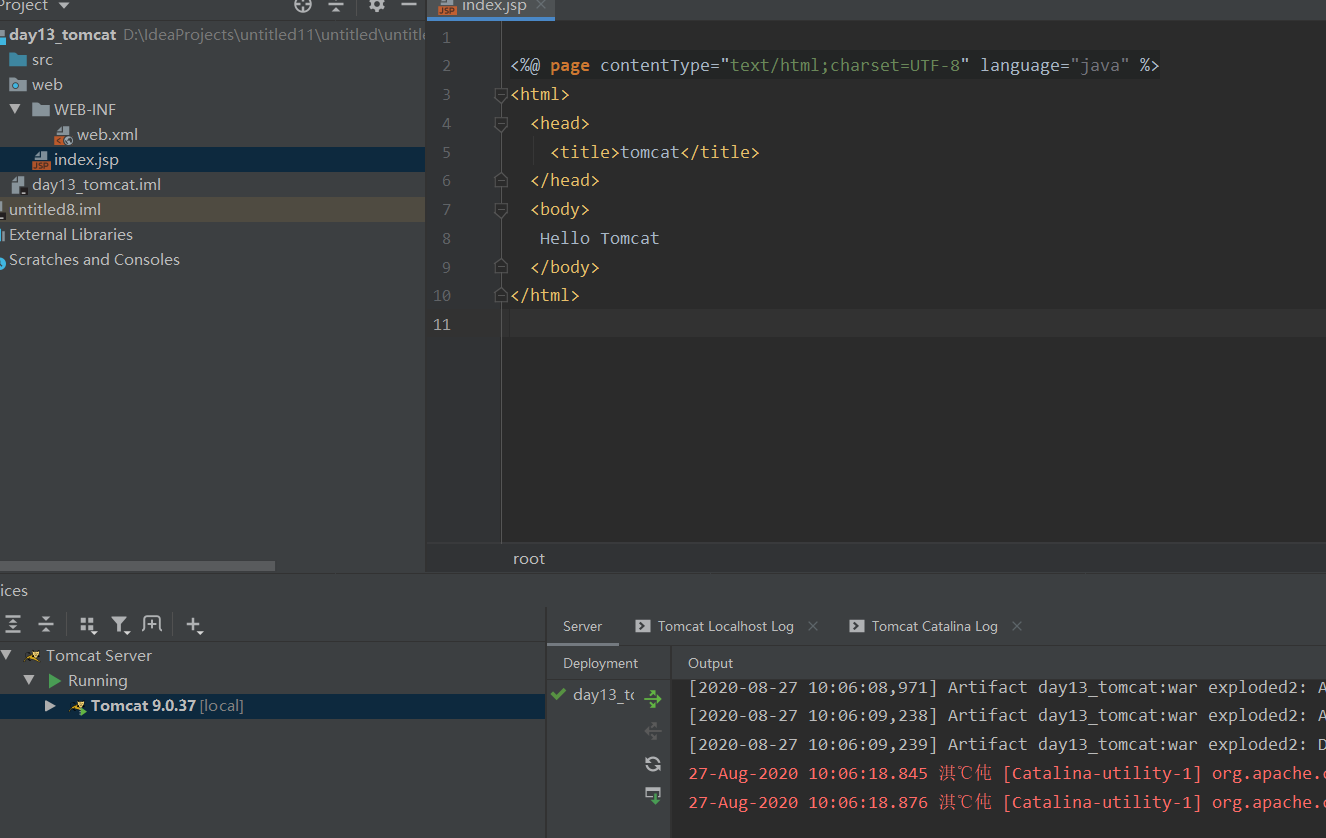The image size is (1326, 838).
Task: Collapse all nodes in Services toolbar
Action: 46,625
